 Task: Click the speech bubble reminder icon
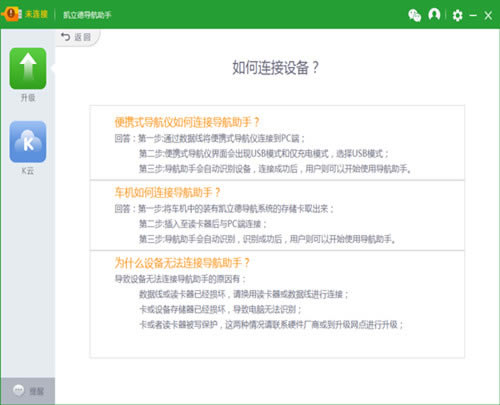click(x=18, y=390)
